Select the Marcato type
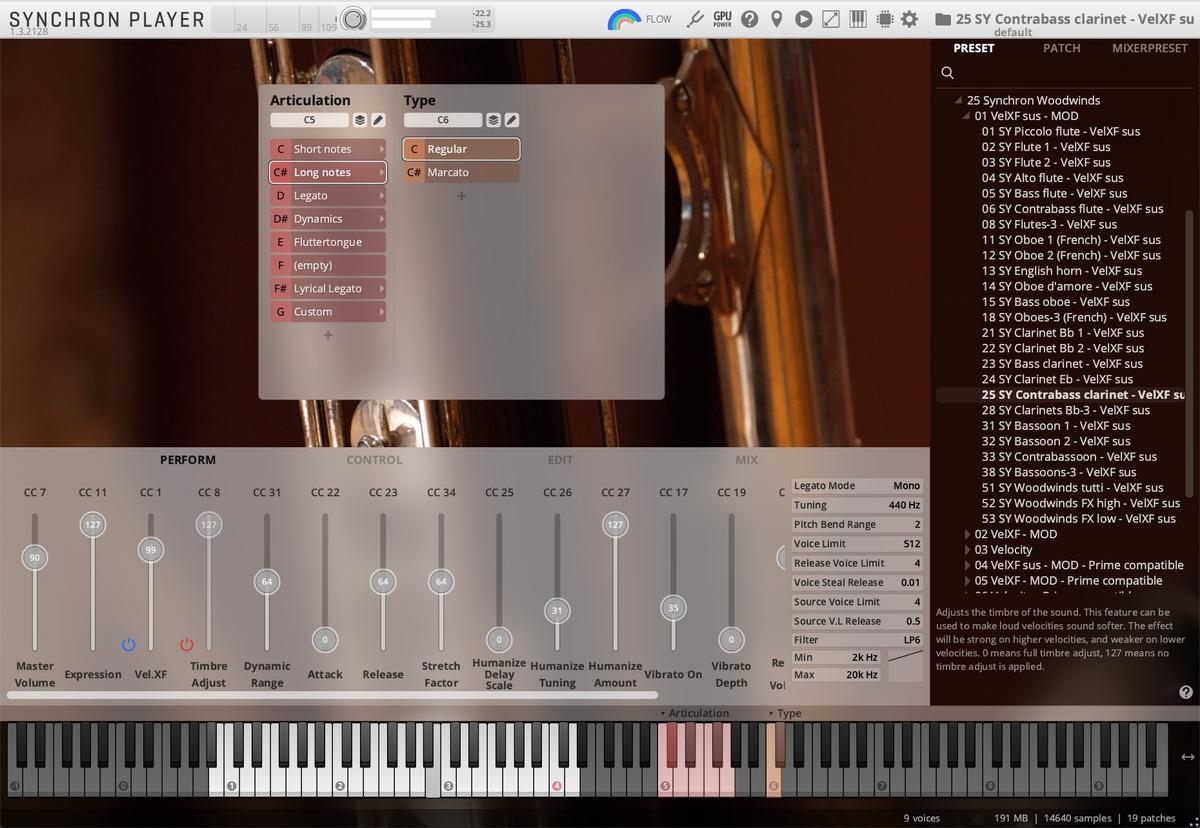 461,172
